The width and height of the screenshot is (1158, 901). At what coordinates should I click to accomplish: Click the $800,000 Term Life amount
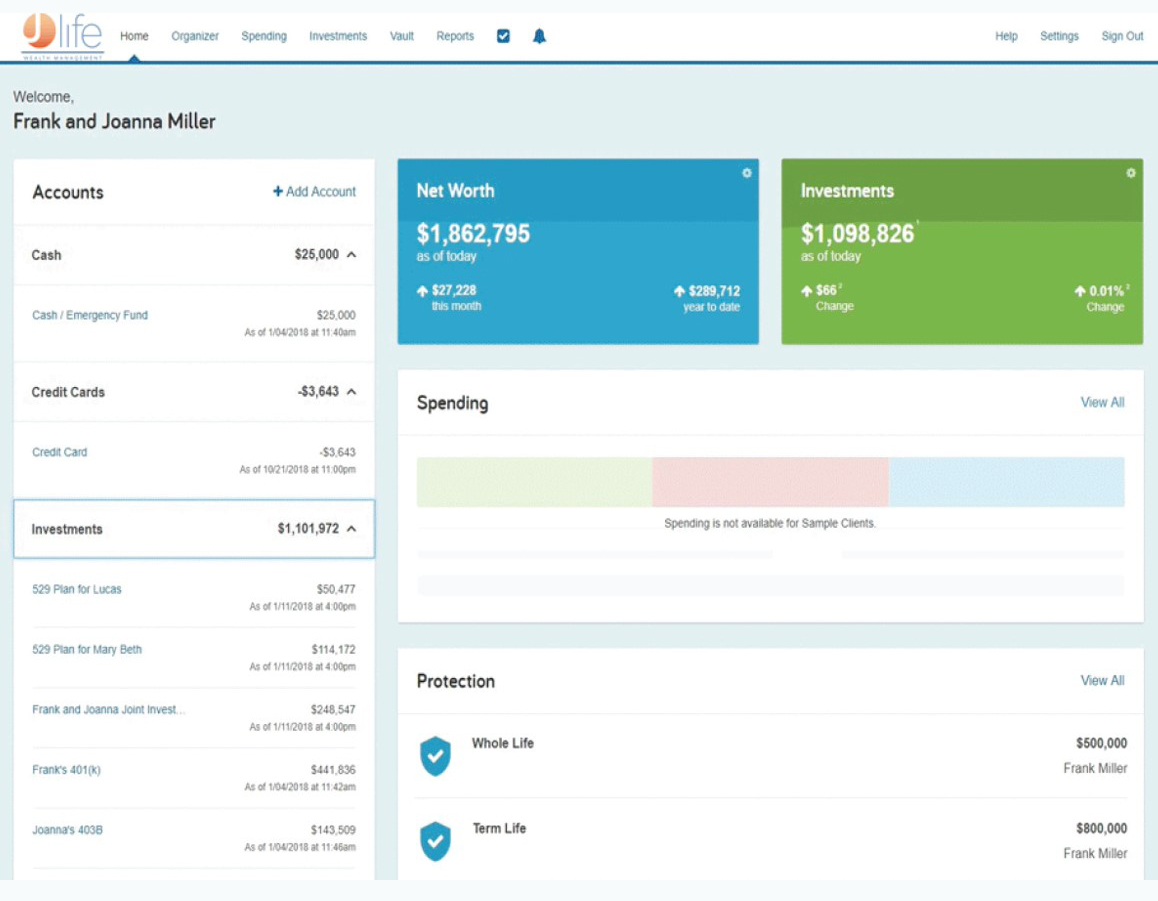(1101, 829)
